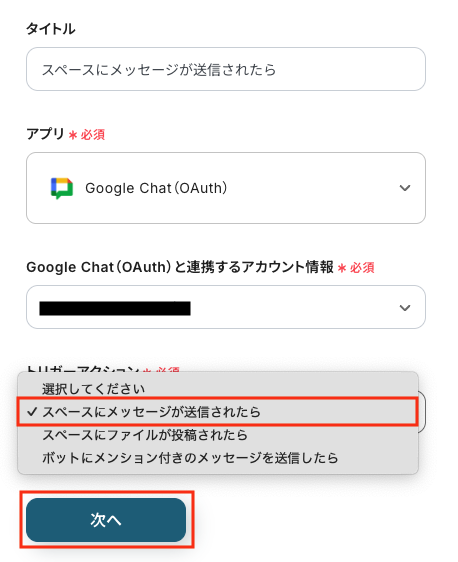Screen dimensions: 458x562
Task: Click the Google Chat(OAuth)と連携するアカウント情報 label
Action: tap(180, 267)
